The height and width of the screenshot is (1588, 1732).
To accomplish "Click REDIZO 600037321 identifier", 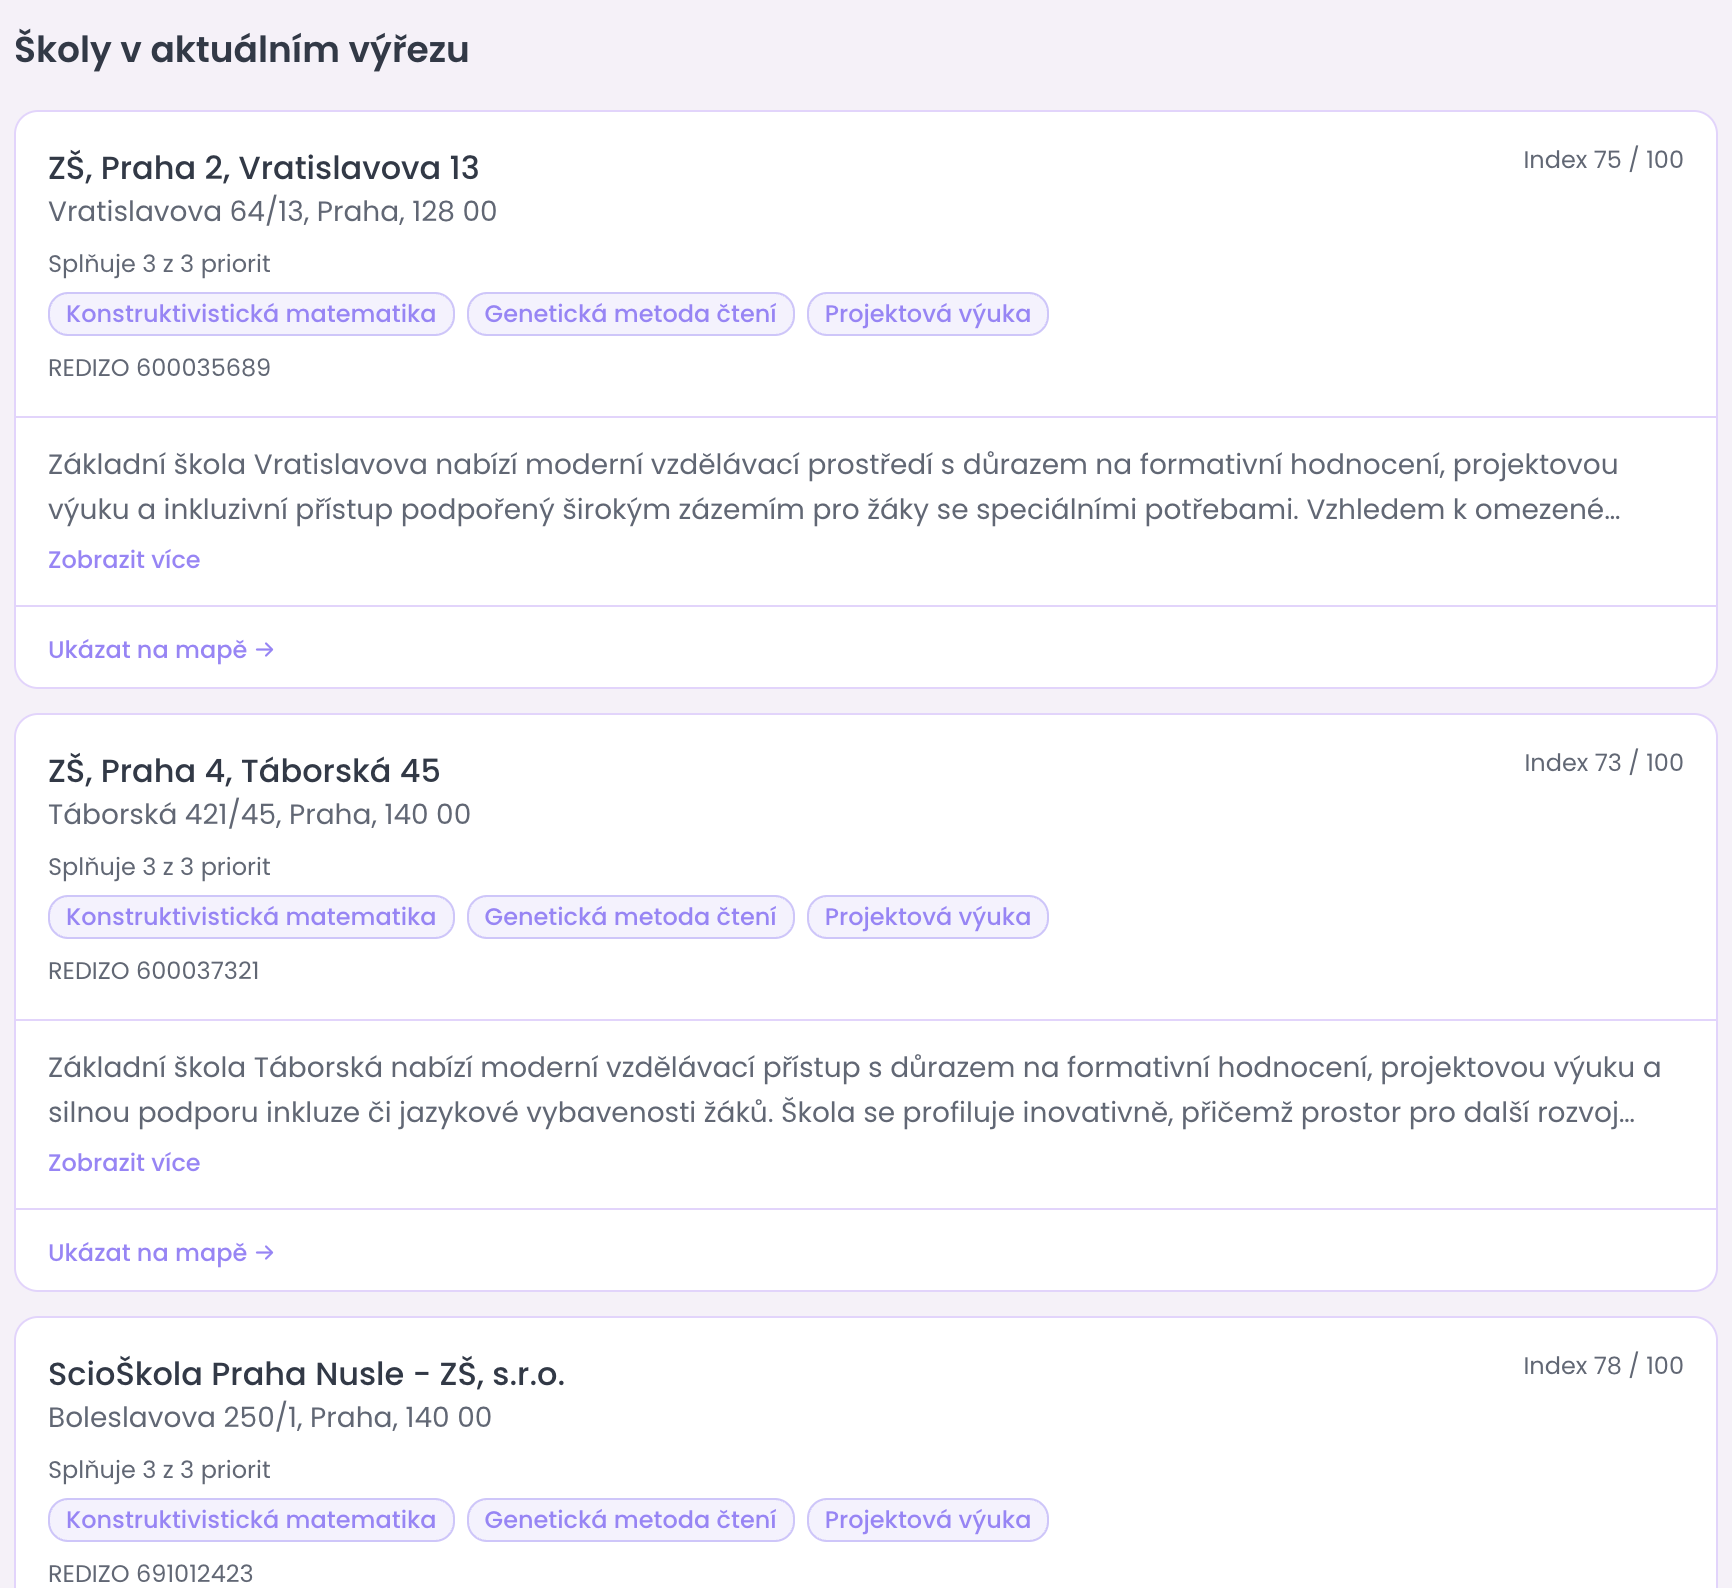I will 154,971.
